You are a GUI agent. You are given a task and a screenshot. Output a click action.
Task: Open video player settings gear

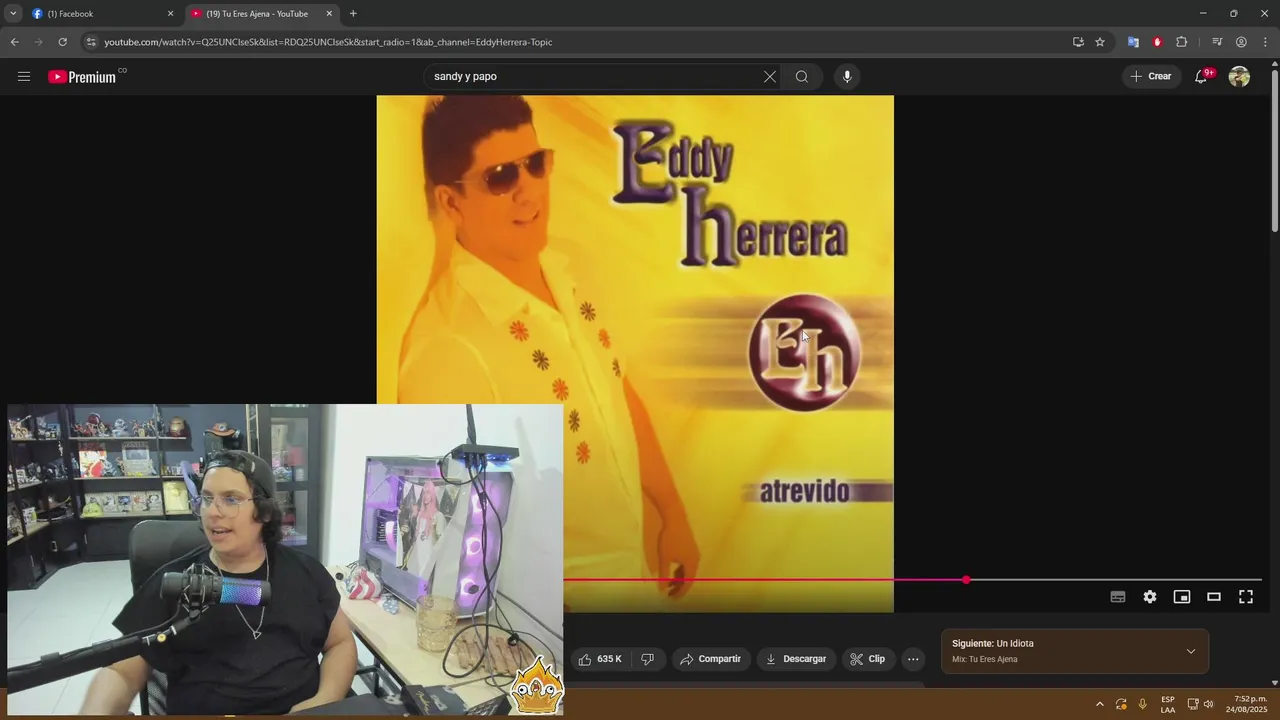coord(1150,597)
